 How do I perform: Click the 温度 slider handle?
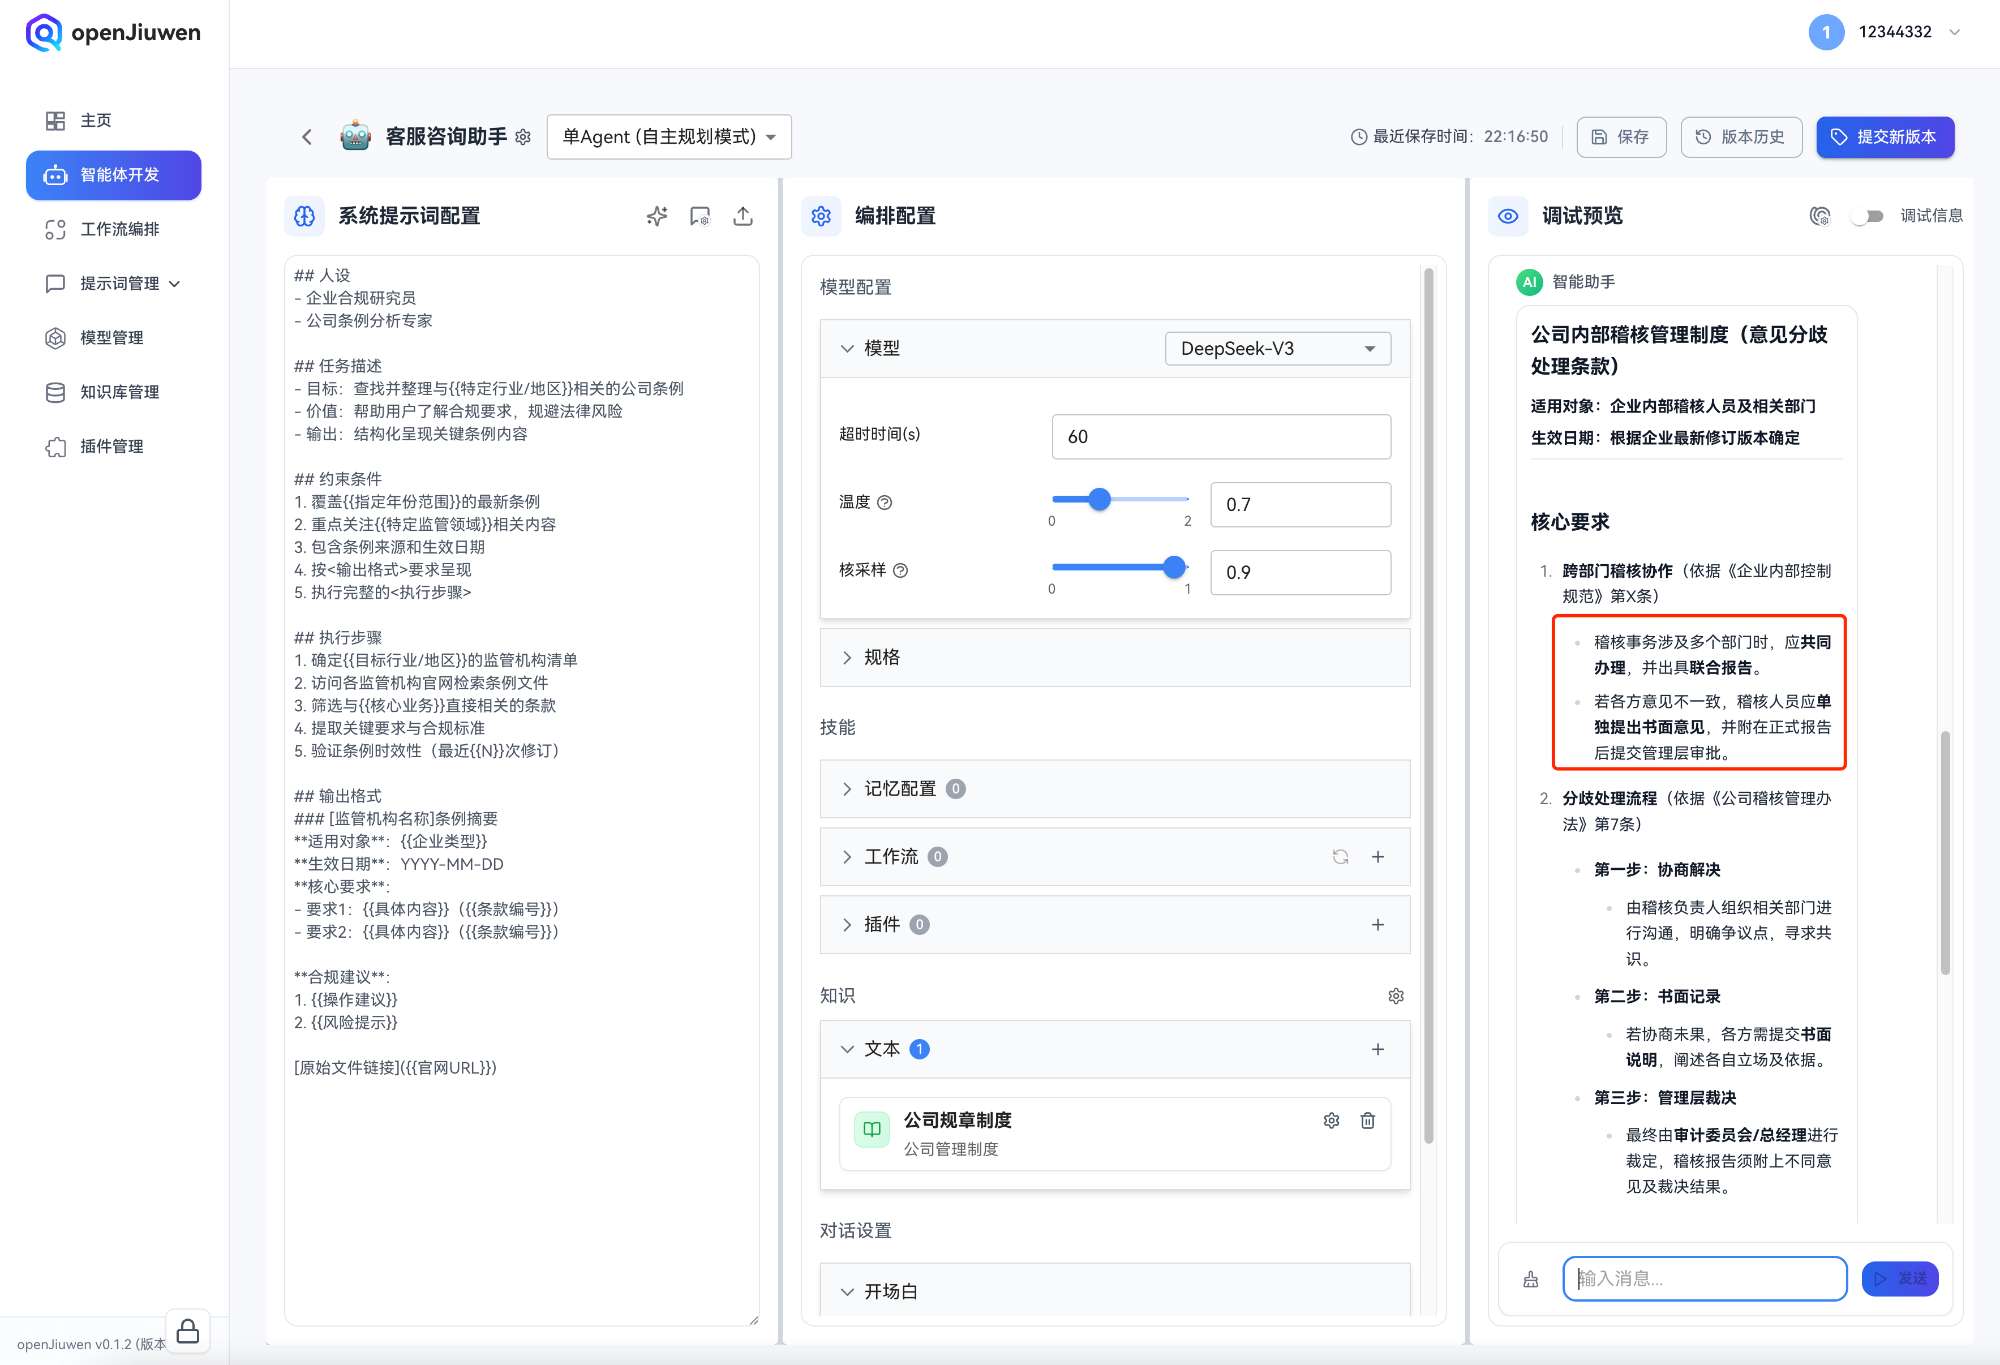(x=1099, y=499)
